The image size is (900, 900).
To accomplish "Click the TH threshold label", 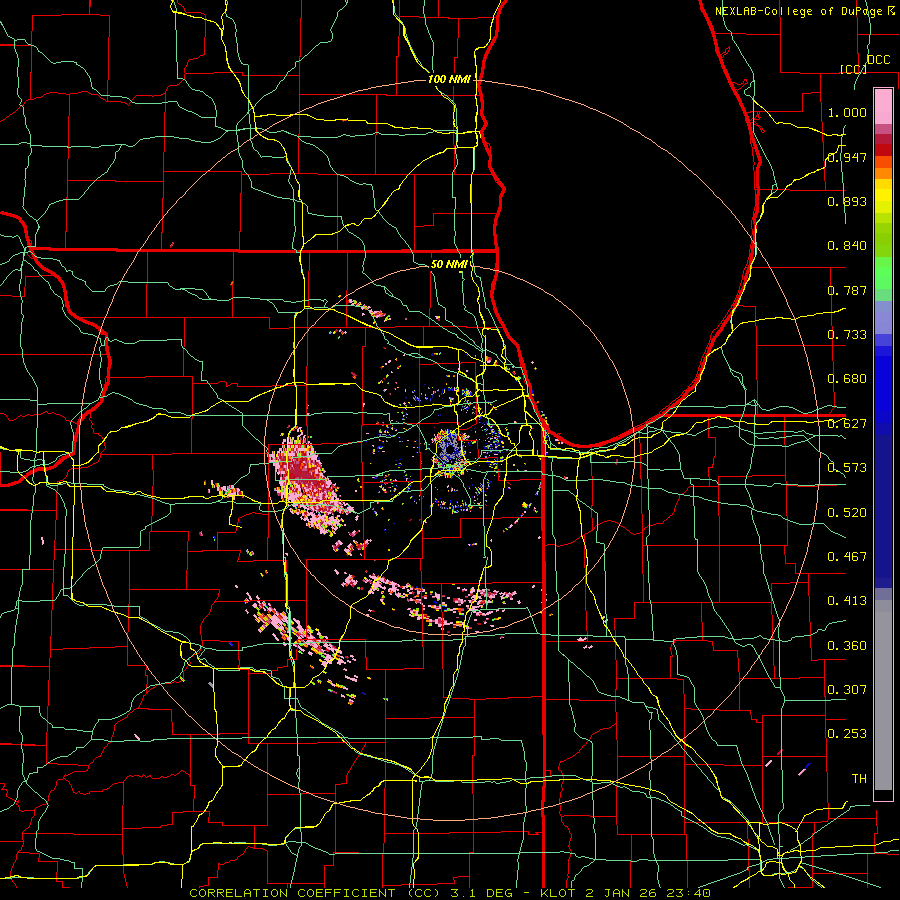I will tap(859, 779).
